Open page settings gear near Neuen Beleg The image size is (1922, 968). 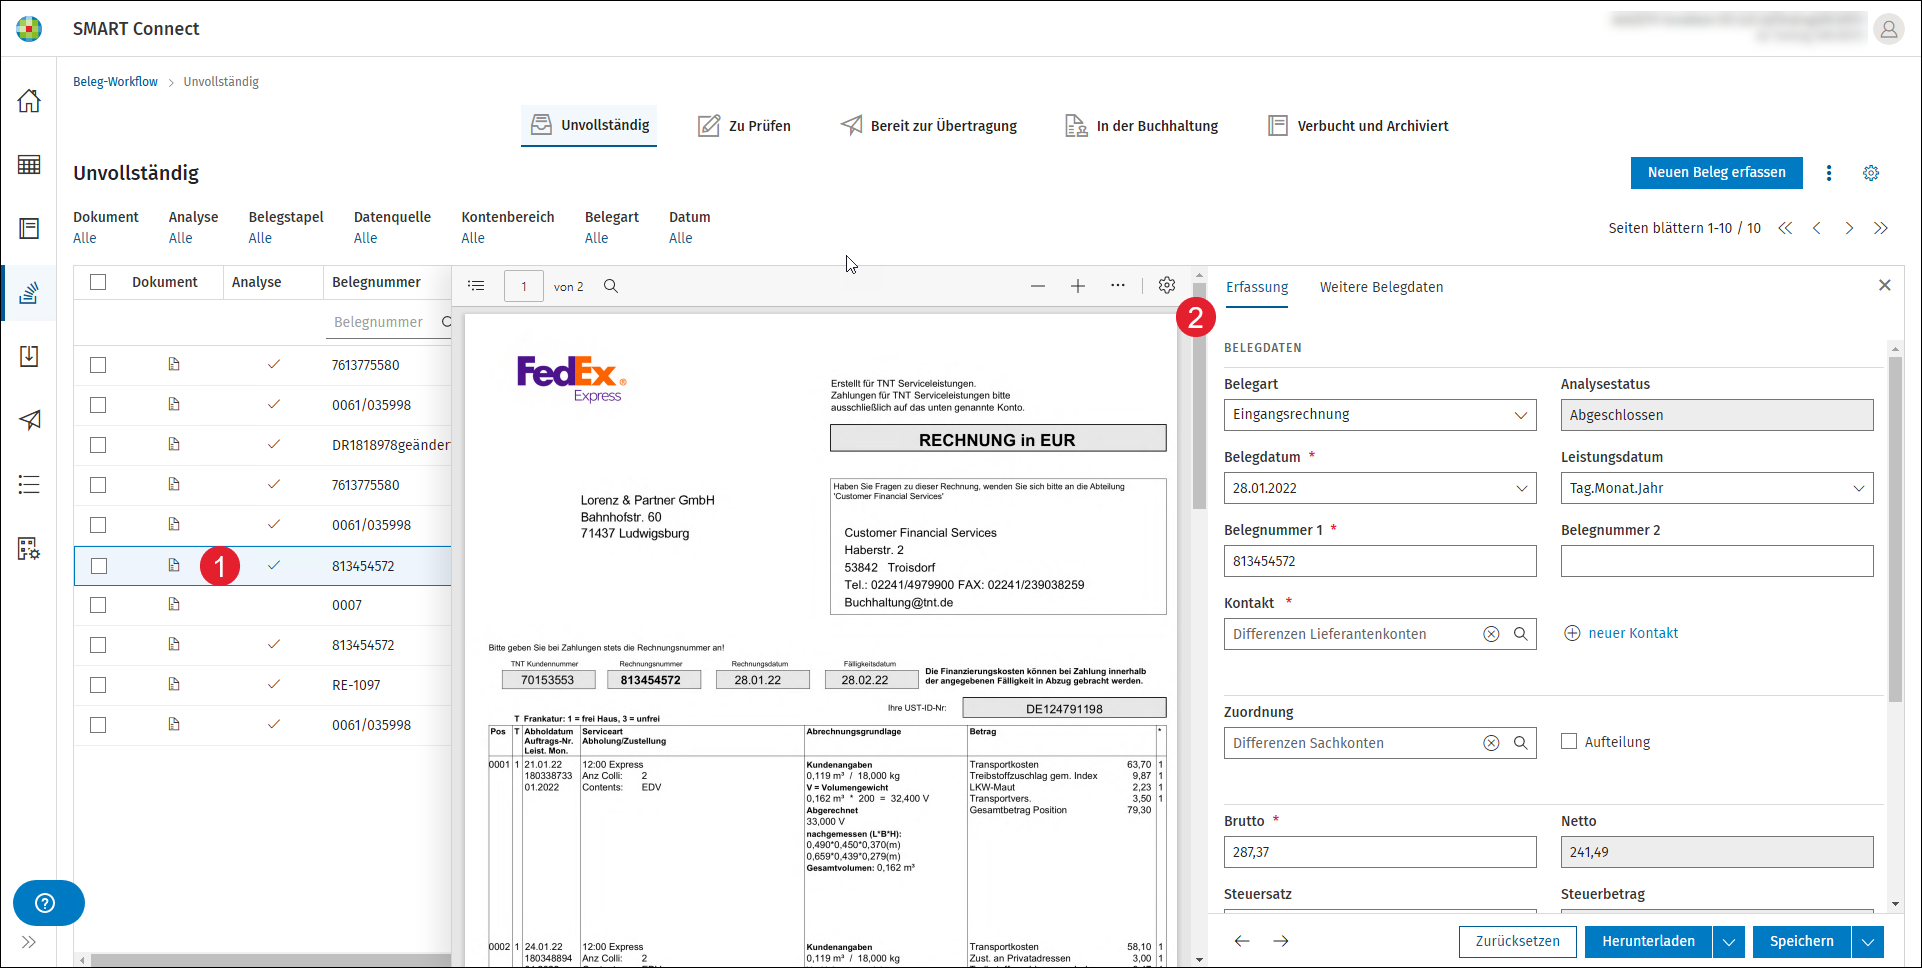[1871, 173]
